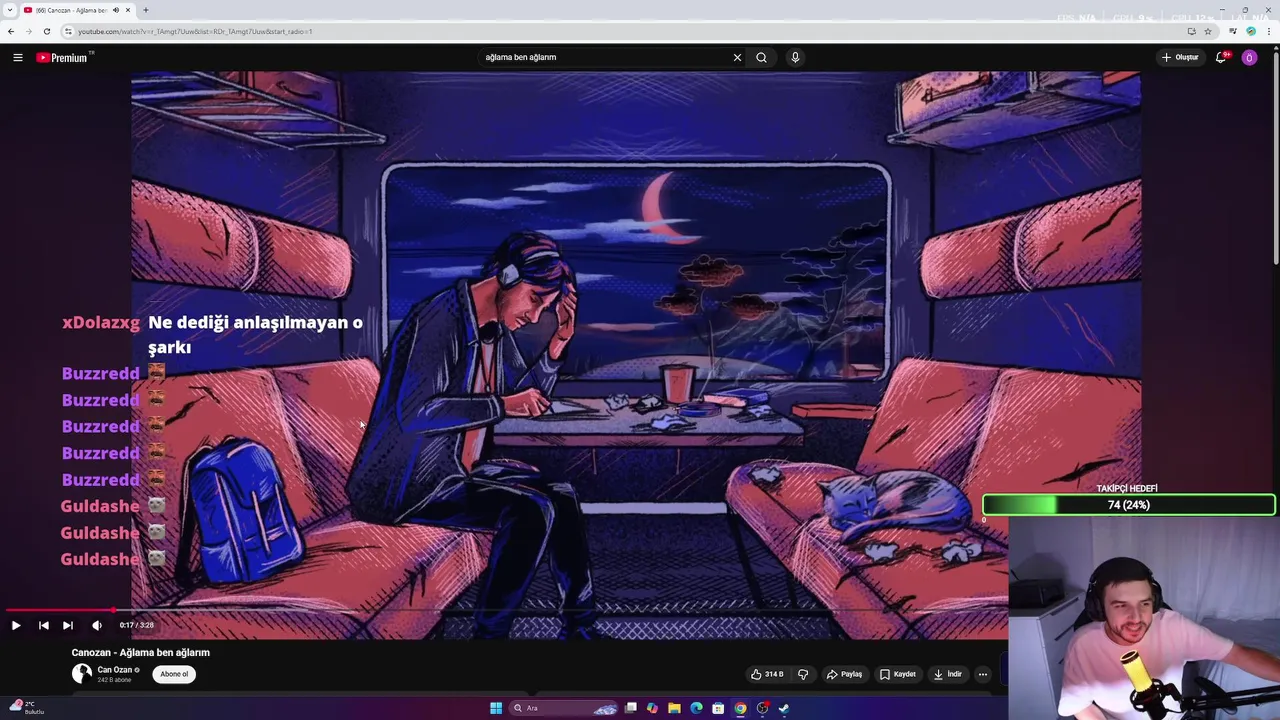Expand the tab search dropdown arrow
The width and height of the screenshot is (1280, 720).
coord(10,10)
